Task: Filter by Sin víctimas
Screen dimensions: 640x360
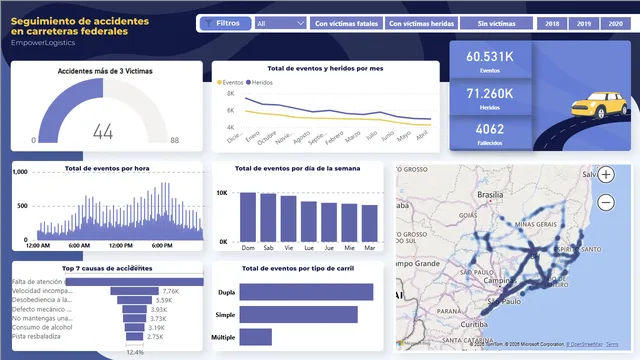Action: [x=496, y=23]
